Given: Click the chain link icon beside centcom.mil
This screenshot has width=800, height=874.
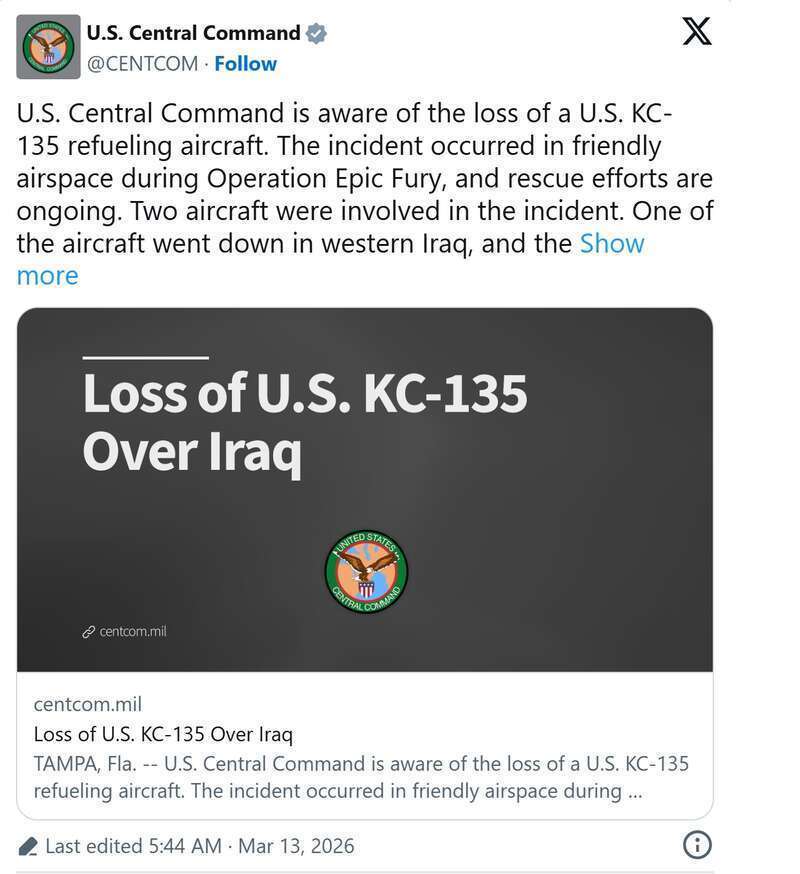Looking at the screenshot, I should (88, 632).
